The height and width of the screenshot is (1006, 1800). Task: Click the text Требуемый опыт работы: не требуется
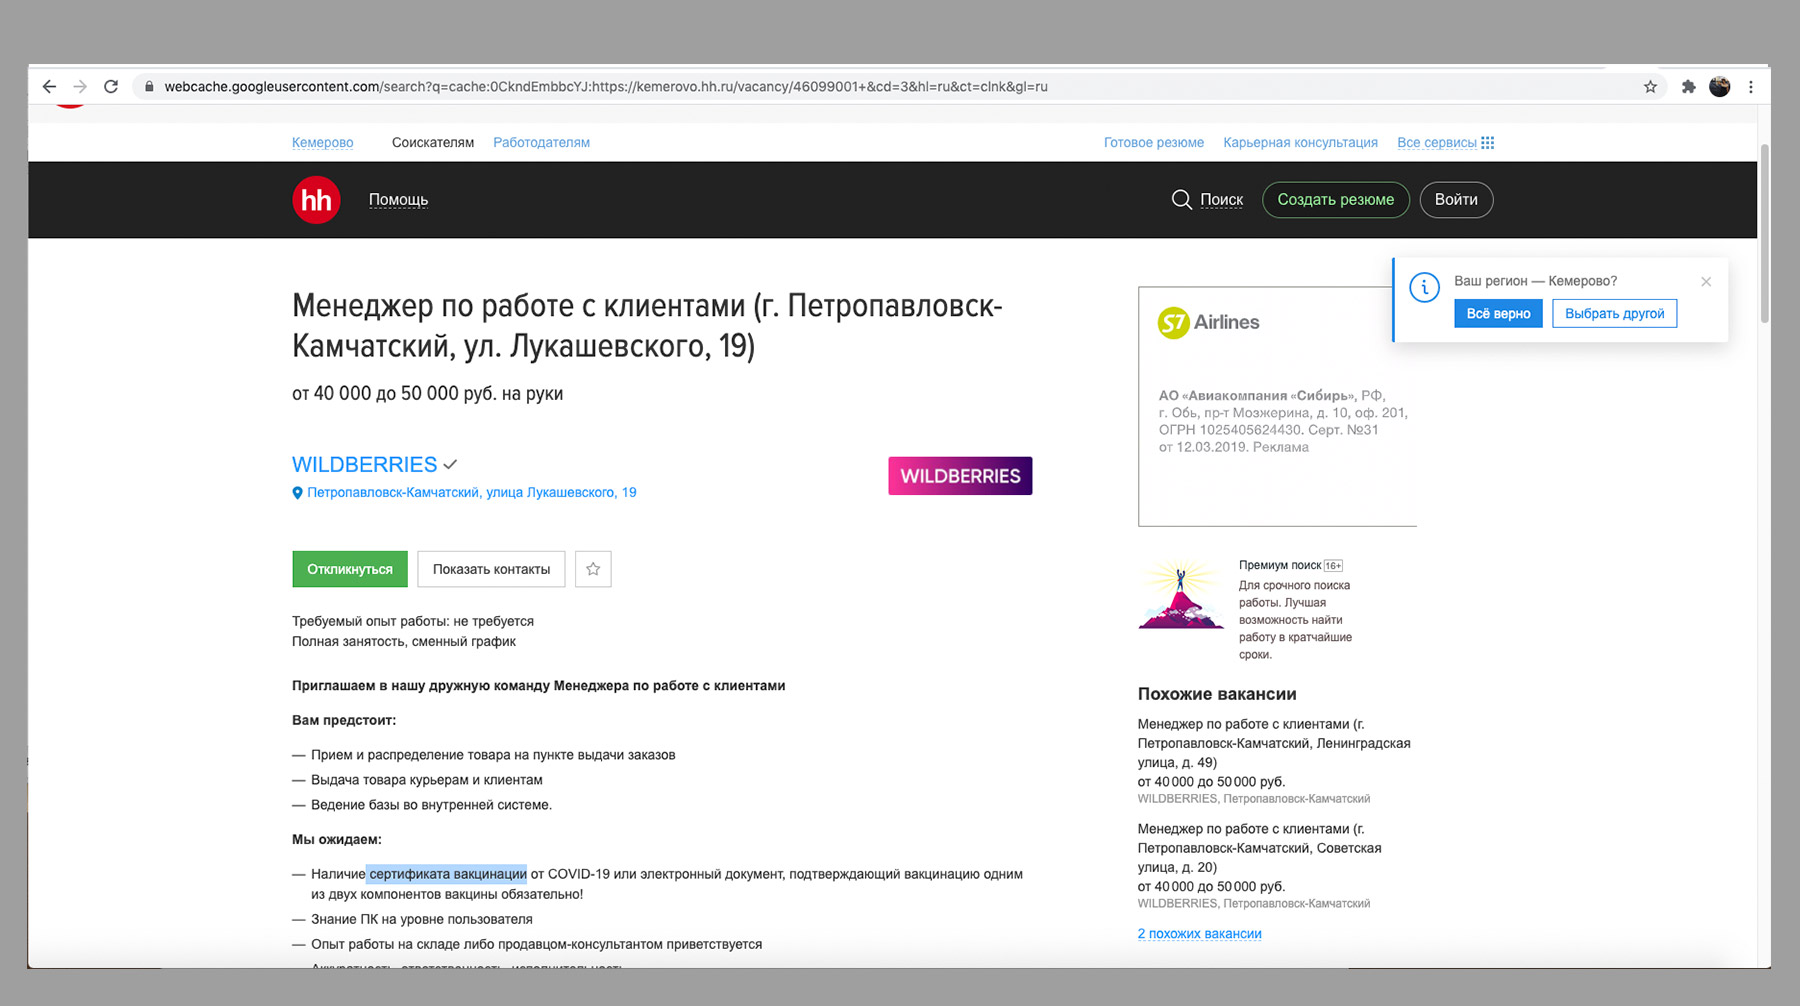413,621
